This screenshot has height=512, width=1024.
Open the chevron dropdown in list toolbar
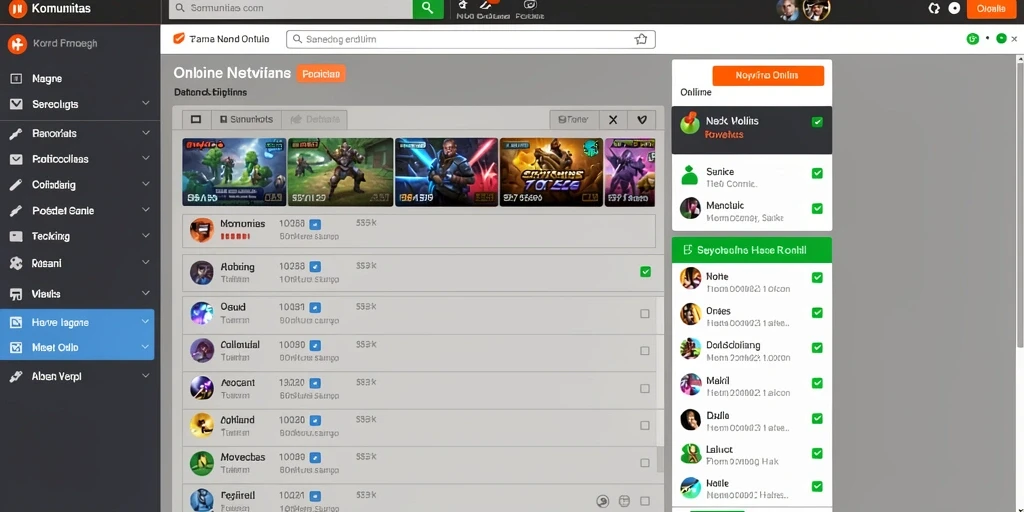pyautogui.click(x=642, y=120)
